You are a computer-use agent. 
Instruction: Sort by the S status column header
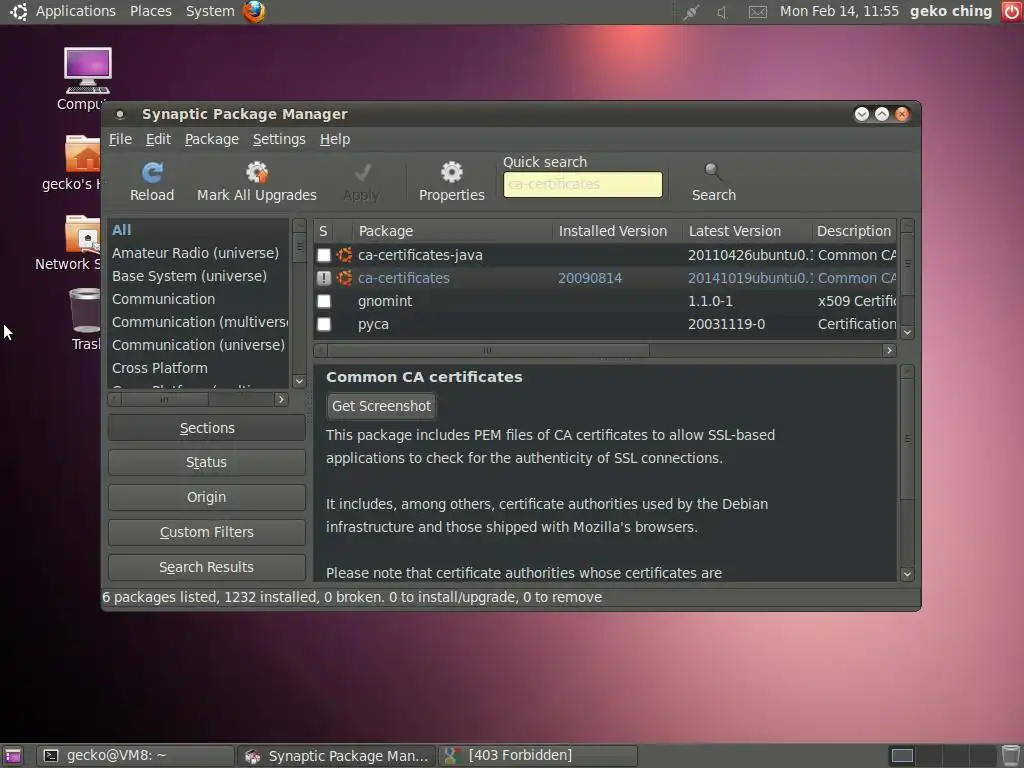[323, 231]
